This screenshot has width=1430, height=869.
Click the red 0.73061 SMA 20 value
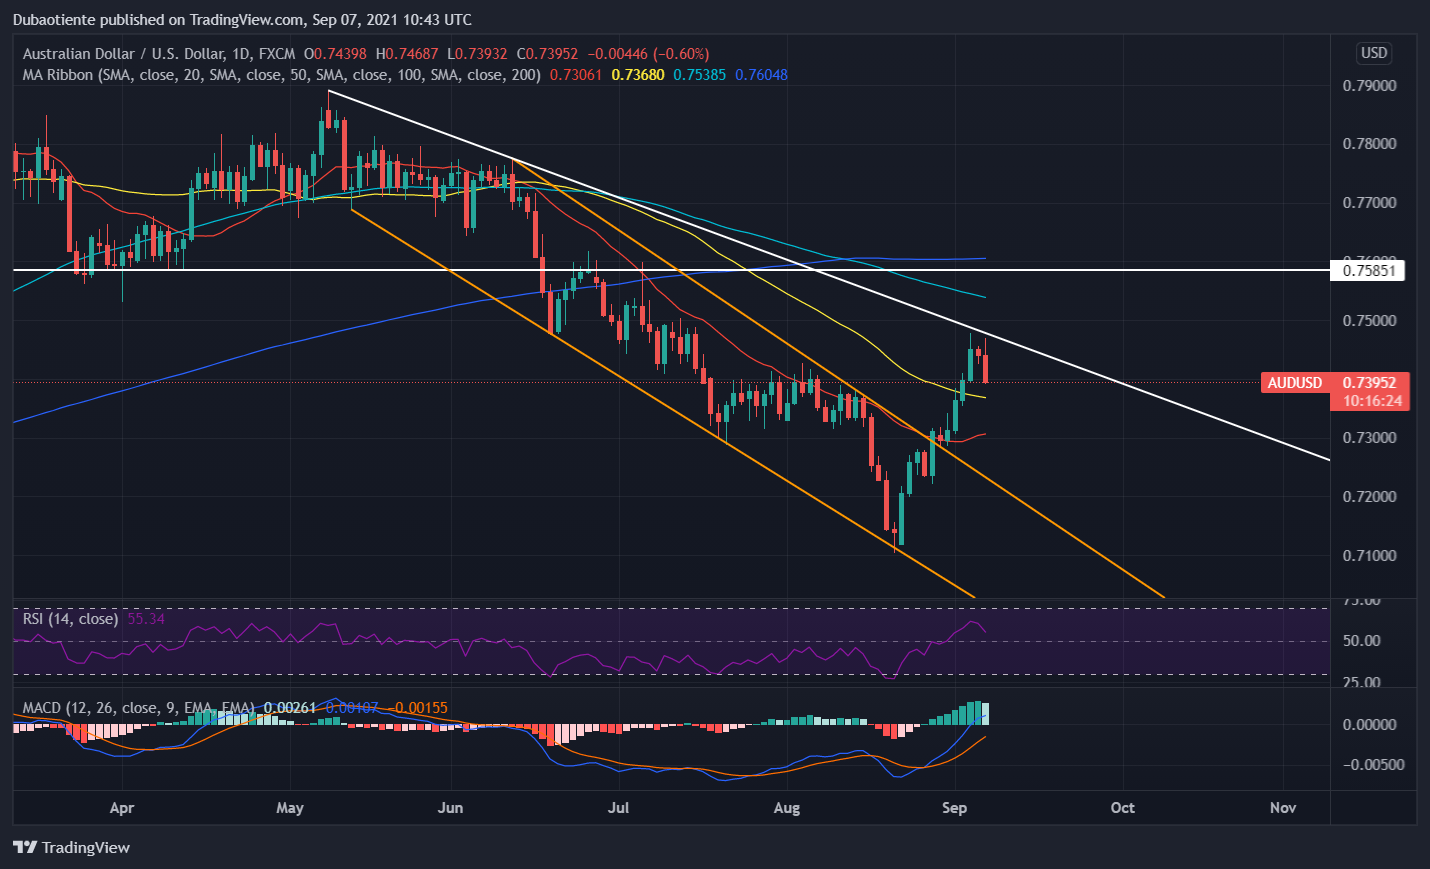tap(576, 75)
